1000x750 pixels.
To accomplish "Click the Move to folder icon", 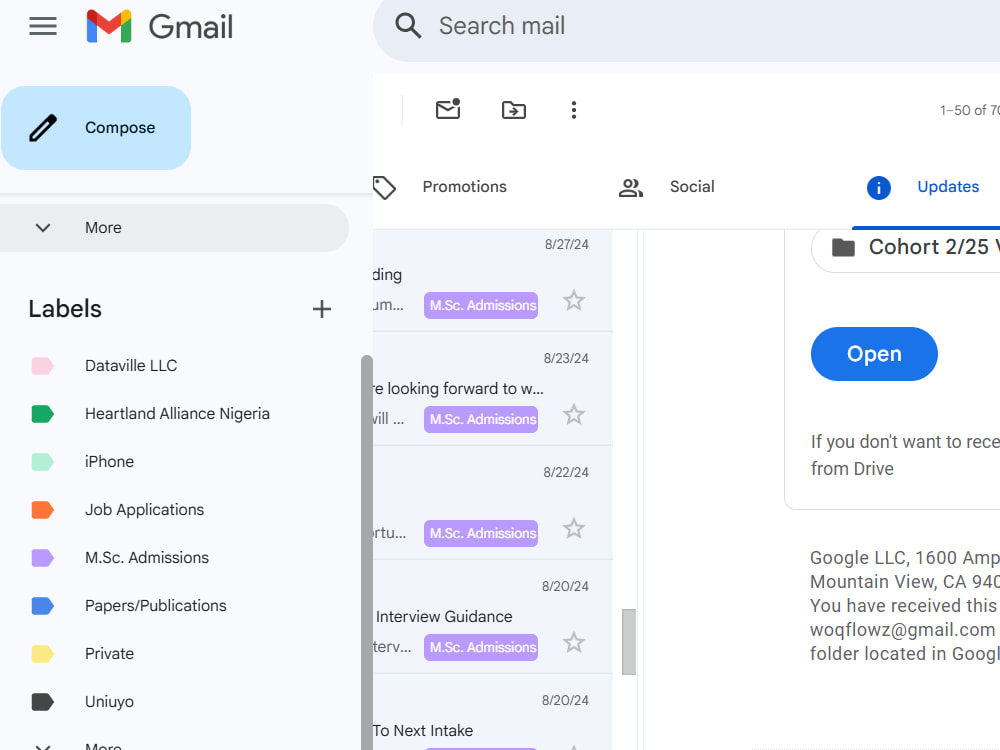I will (x=513, y=110).
